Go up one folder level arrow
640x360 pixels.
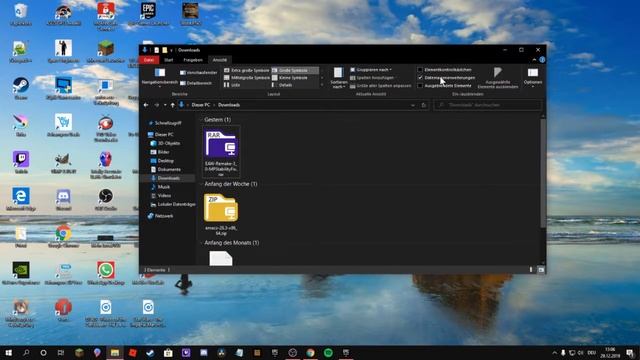tap(173, 105)
